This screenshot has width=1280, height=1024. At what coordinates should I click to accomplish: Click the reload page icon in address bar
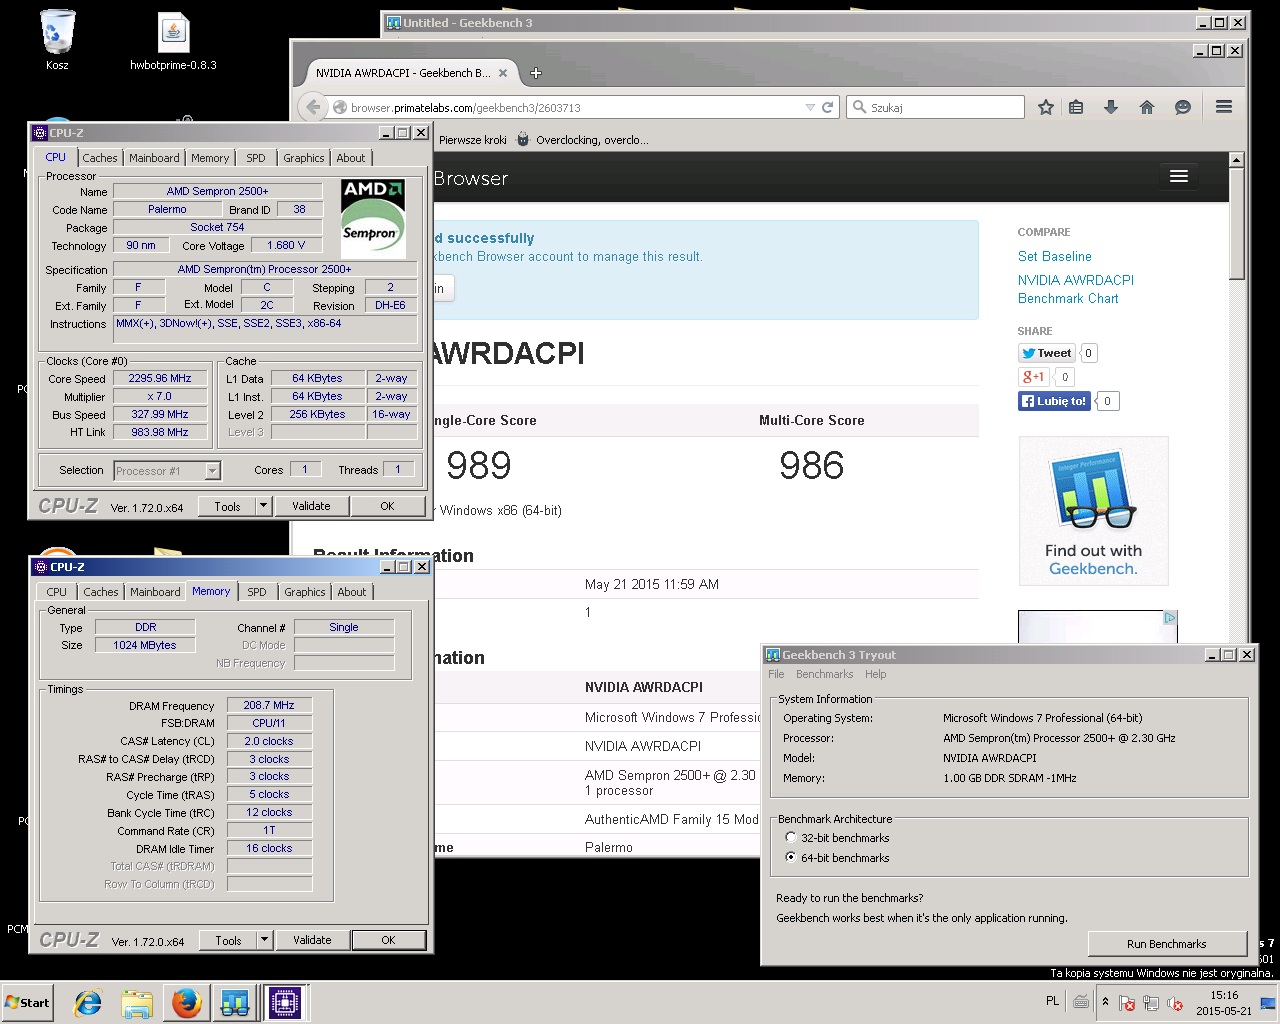click(x=828, y=107)
